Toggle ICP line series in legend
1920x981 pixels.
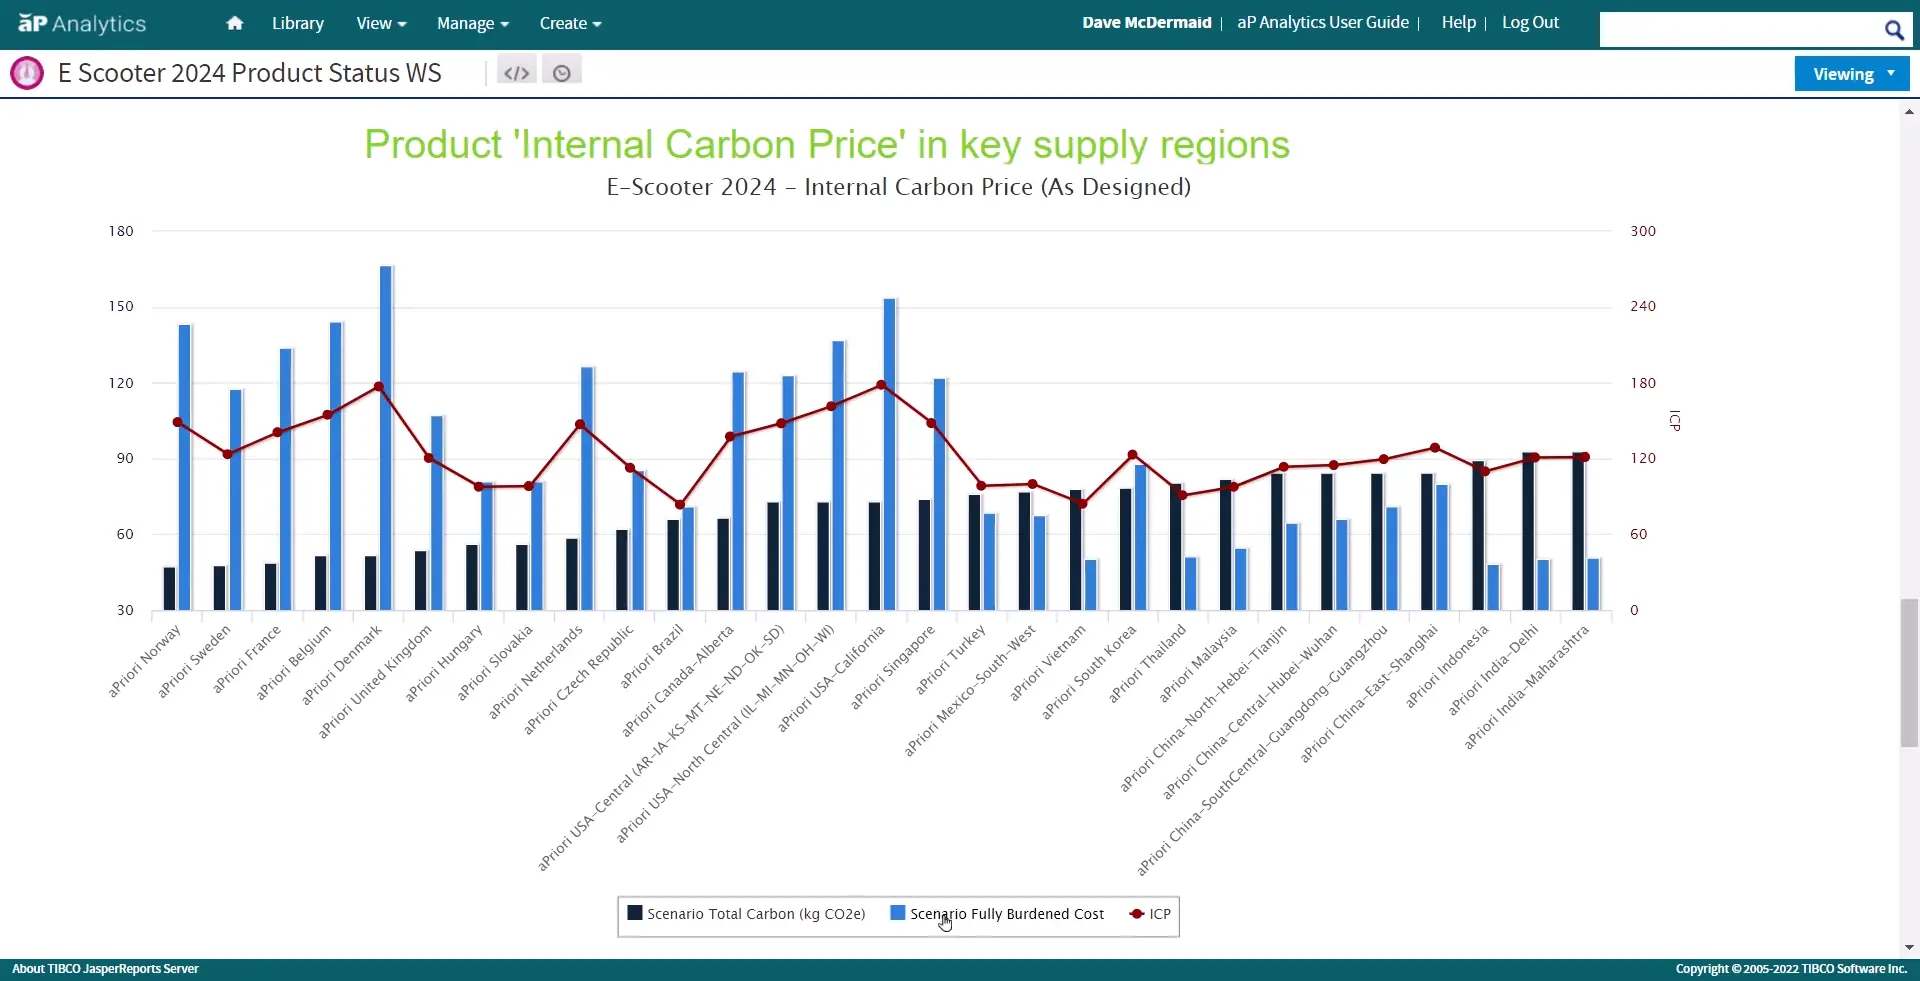(x=1150, y=914)
